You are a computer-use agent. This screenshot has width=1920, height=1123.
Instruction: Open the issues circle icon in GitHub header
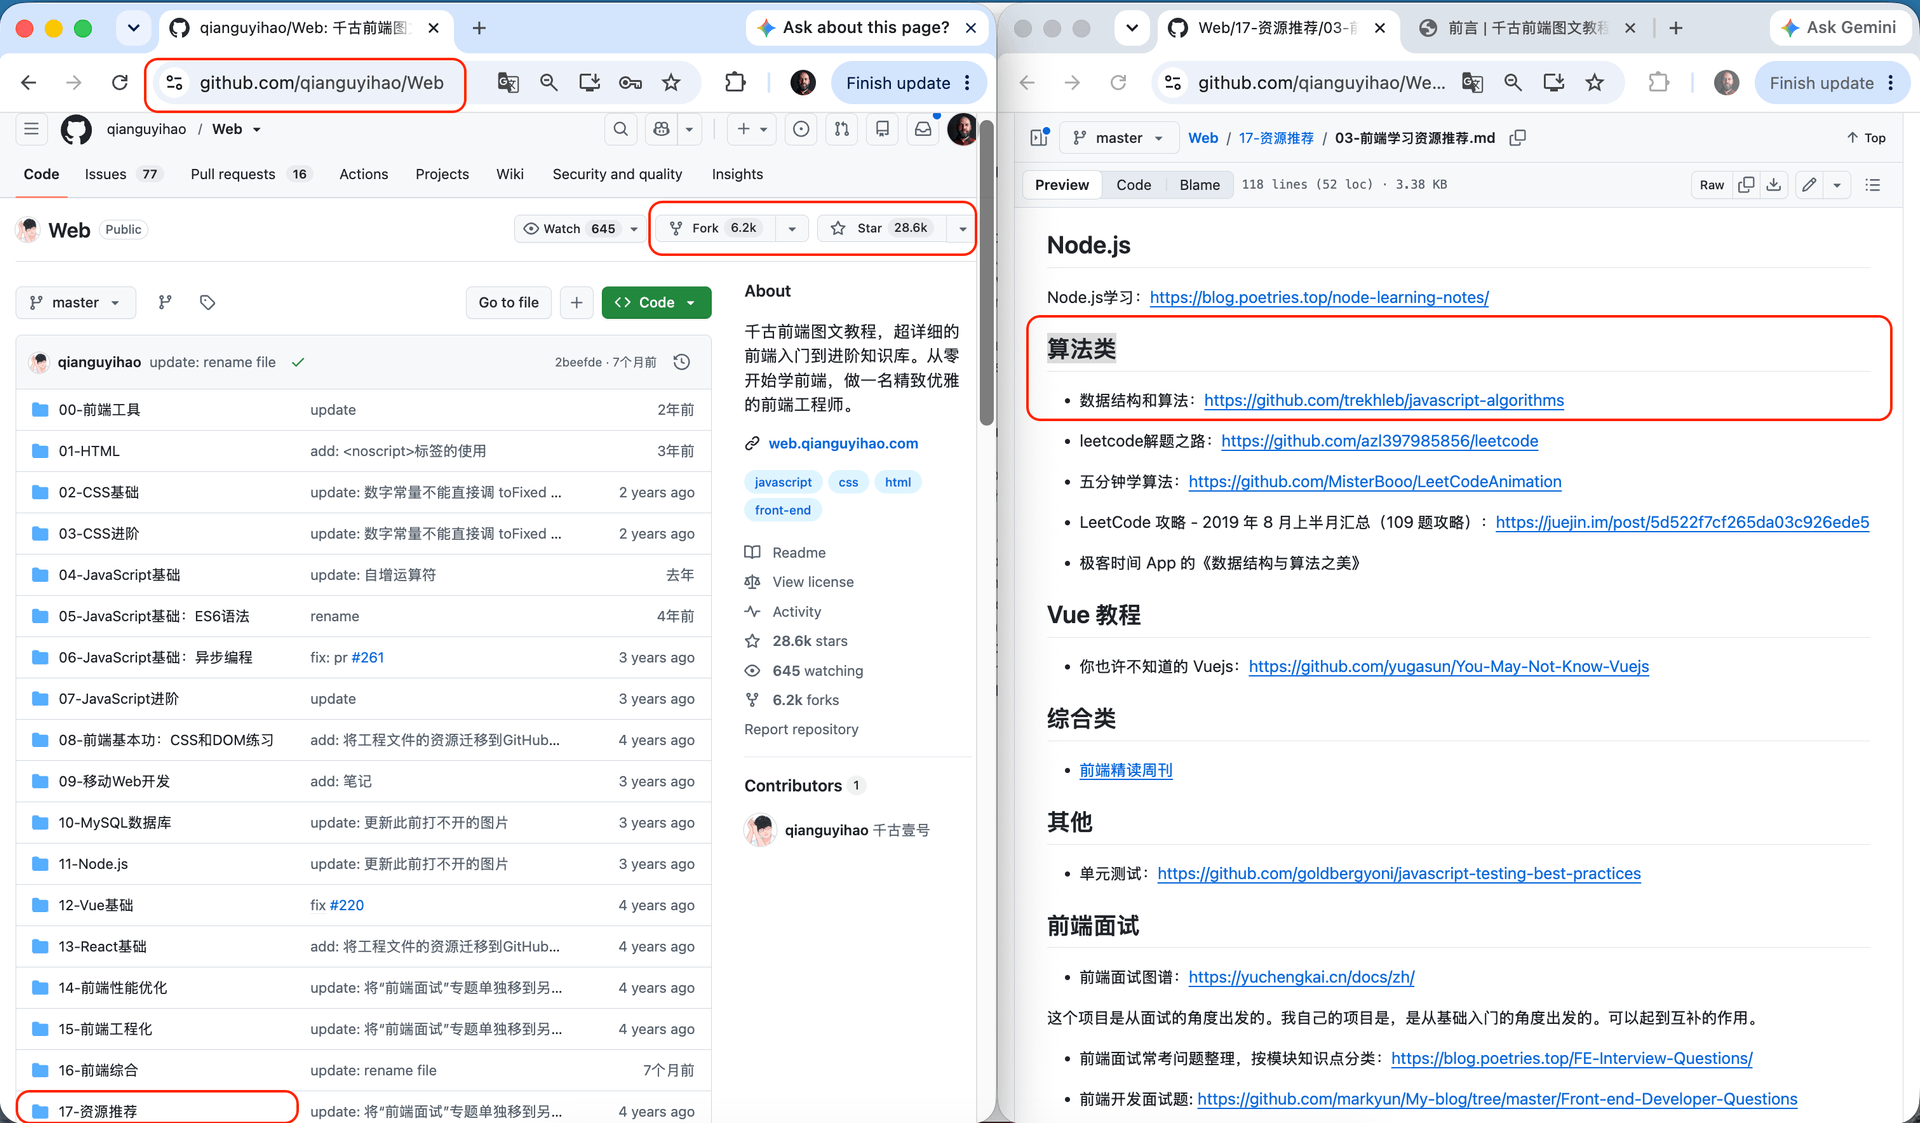(801, 129)
